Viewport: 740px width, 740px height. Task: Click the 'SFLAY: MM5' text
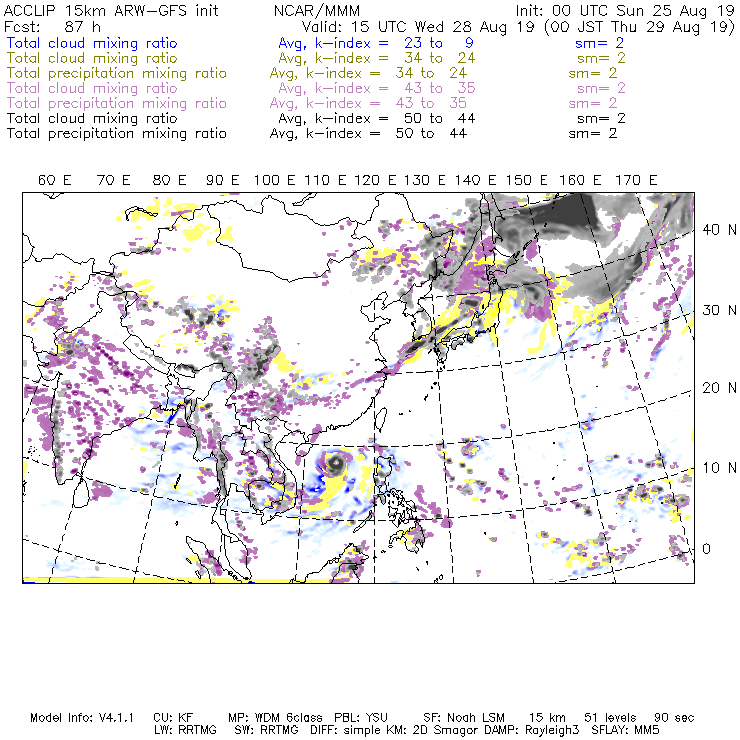[625, 730]
